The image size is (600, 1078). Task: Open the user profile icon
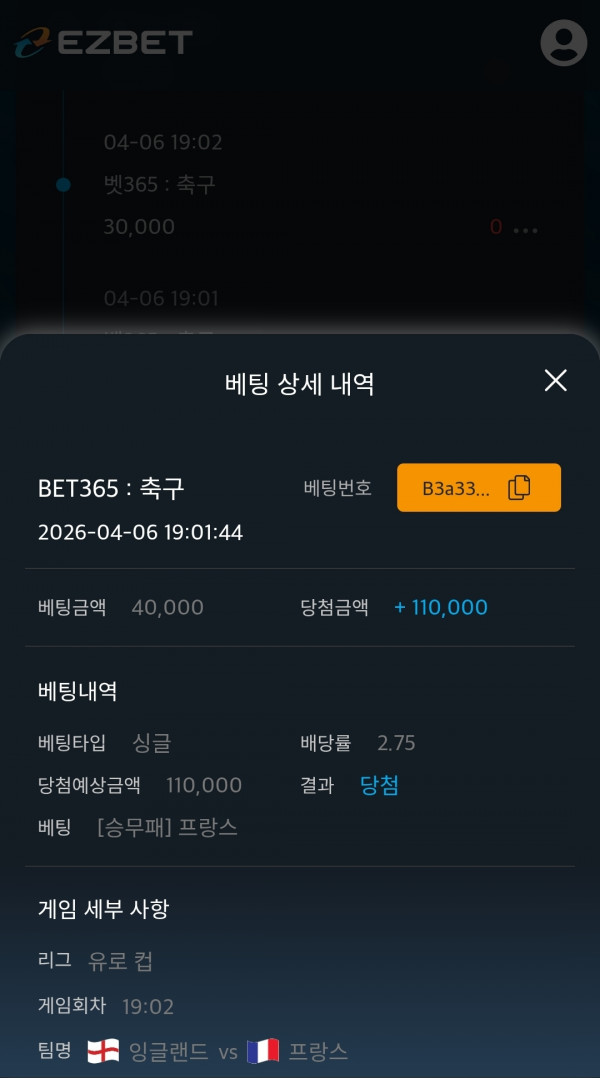563,43
